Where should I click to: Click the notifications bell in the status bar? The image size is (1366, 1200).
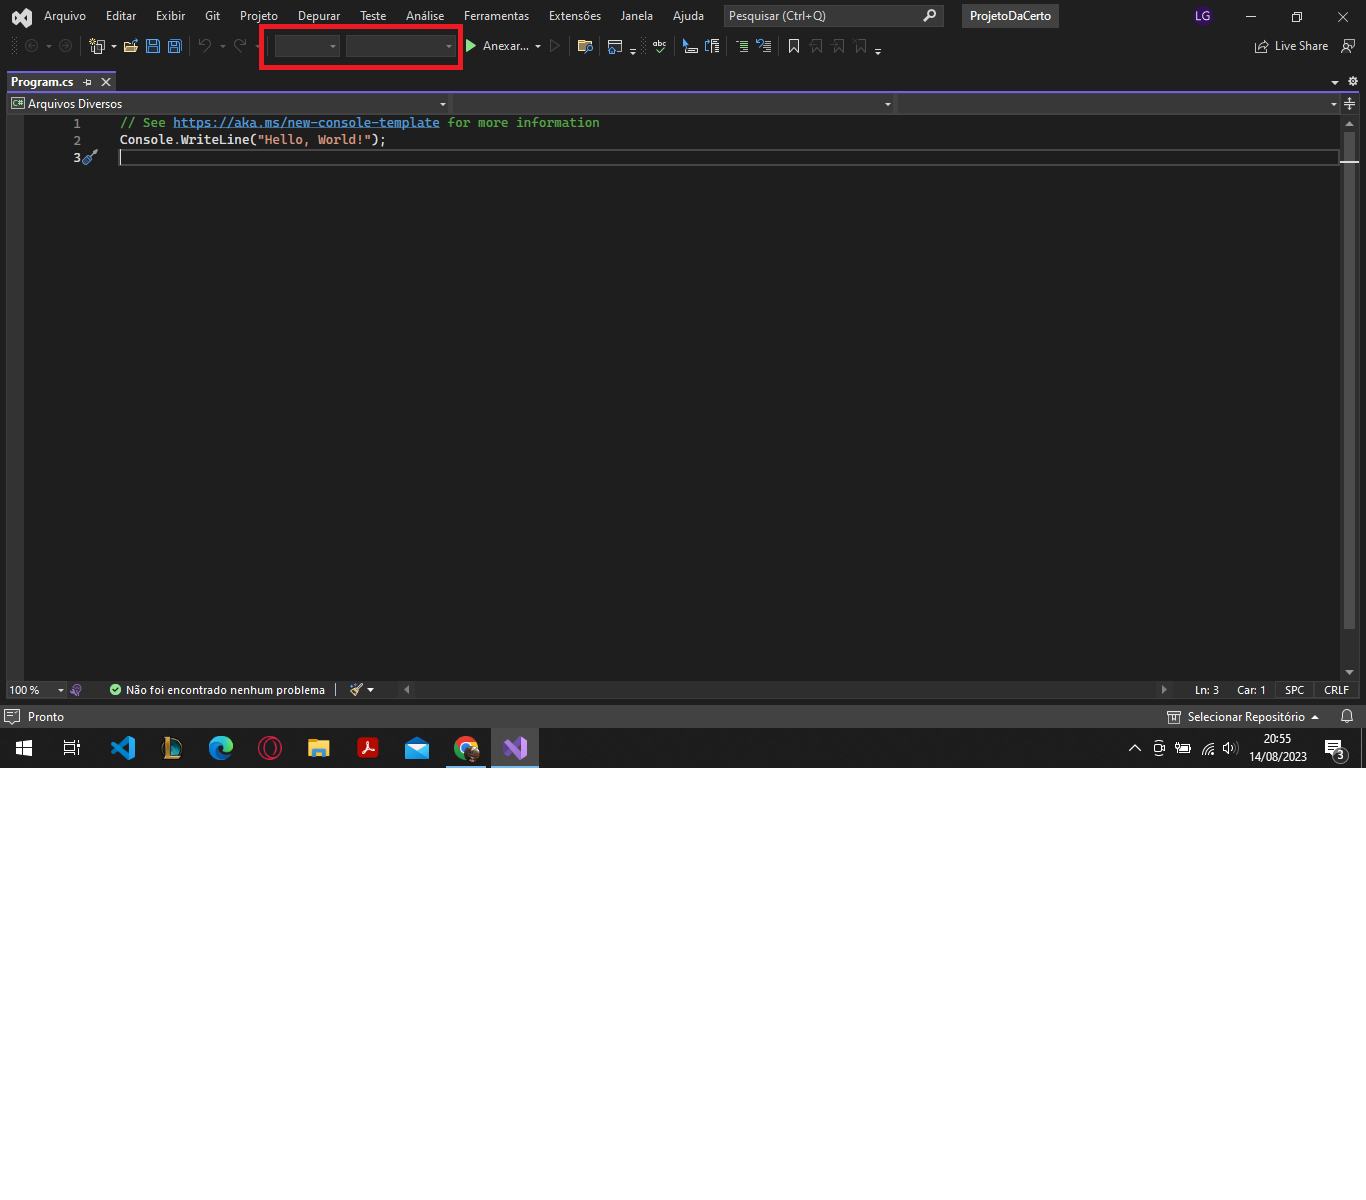[1347, 717]
